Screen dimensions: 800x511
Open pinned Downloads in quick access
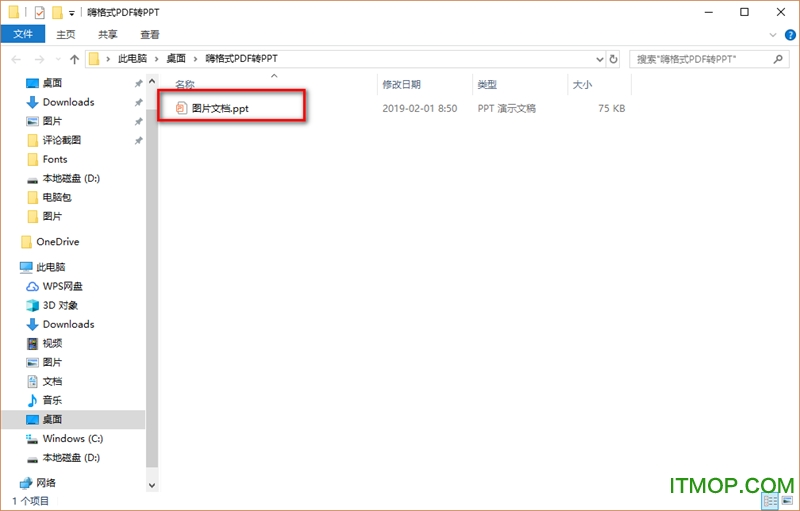pyautogui.click(x=68, y=102)
